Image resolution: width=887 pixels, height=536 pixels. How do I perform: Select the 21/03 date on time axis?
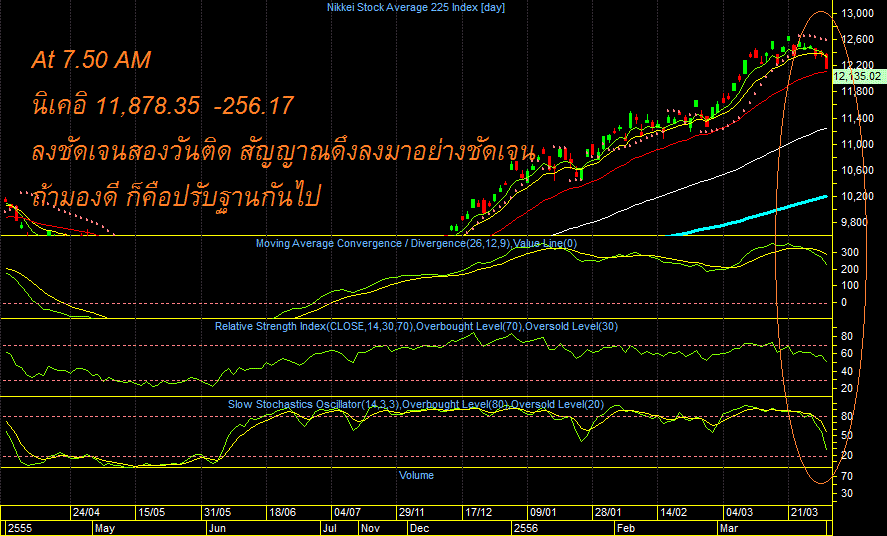(x=804, y=512)
